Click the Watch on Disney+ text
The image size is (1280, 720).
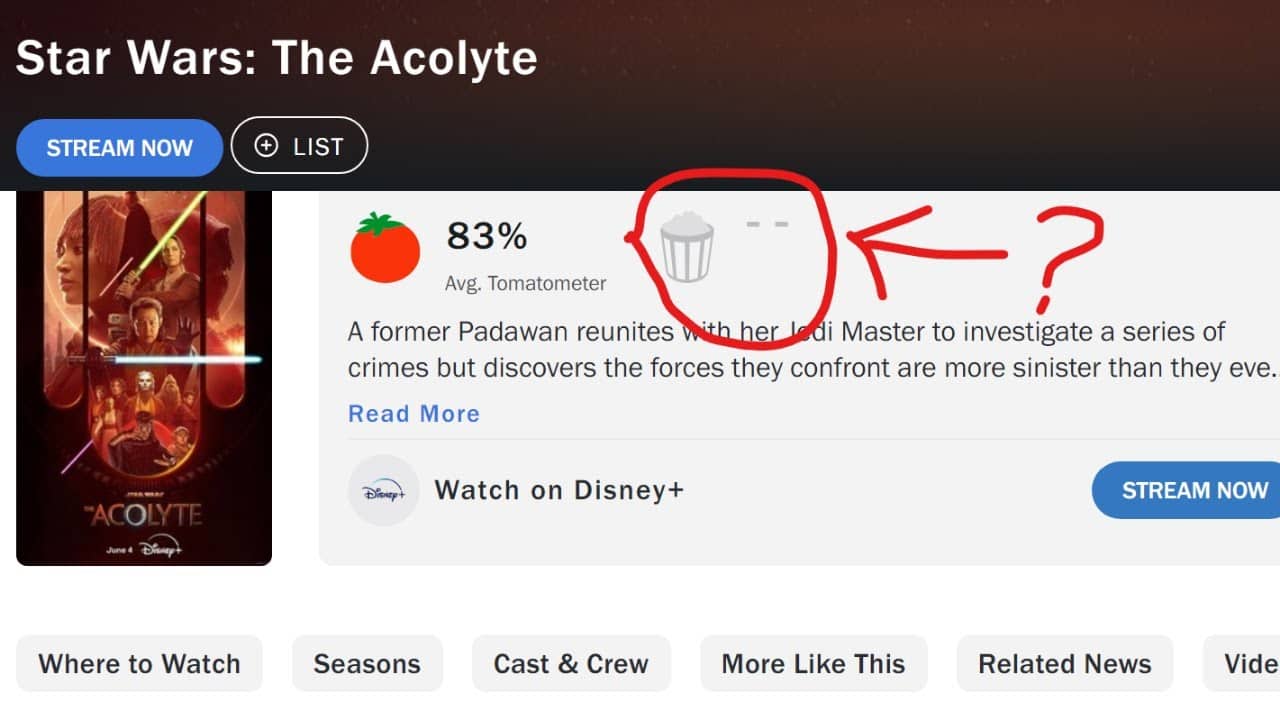[x=559, y=490]
